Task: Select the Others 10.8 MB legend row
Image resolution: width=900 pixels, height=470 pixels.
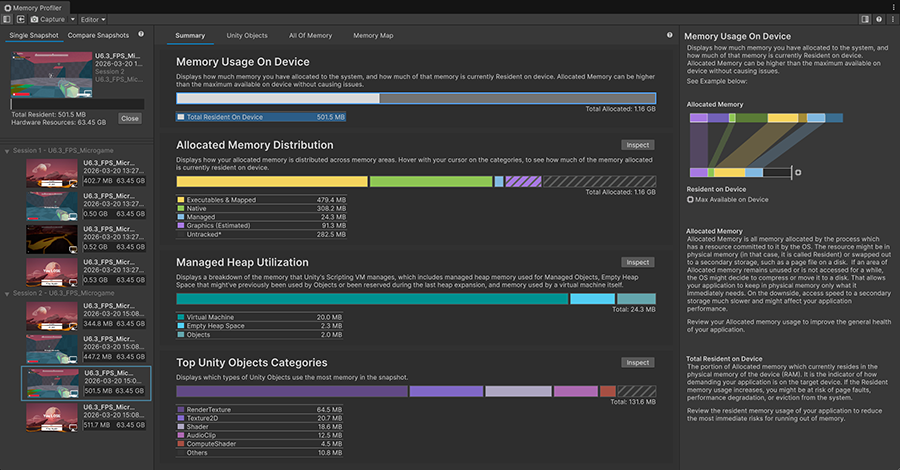Action: click(259, 453)
